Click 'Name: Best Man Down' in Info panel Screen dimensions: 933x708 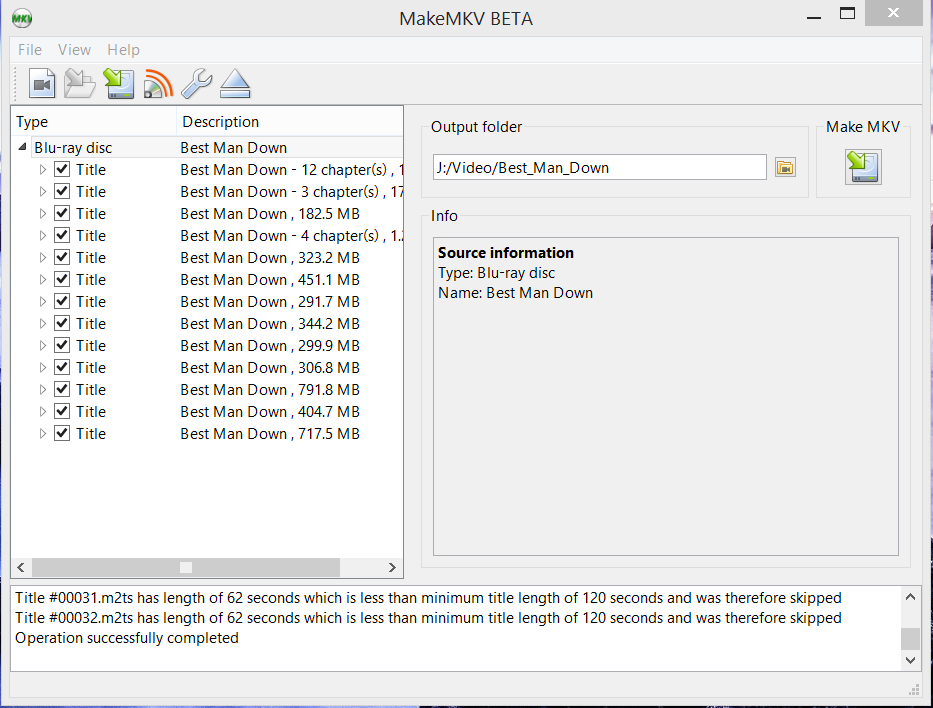point(515,293)
